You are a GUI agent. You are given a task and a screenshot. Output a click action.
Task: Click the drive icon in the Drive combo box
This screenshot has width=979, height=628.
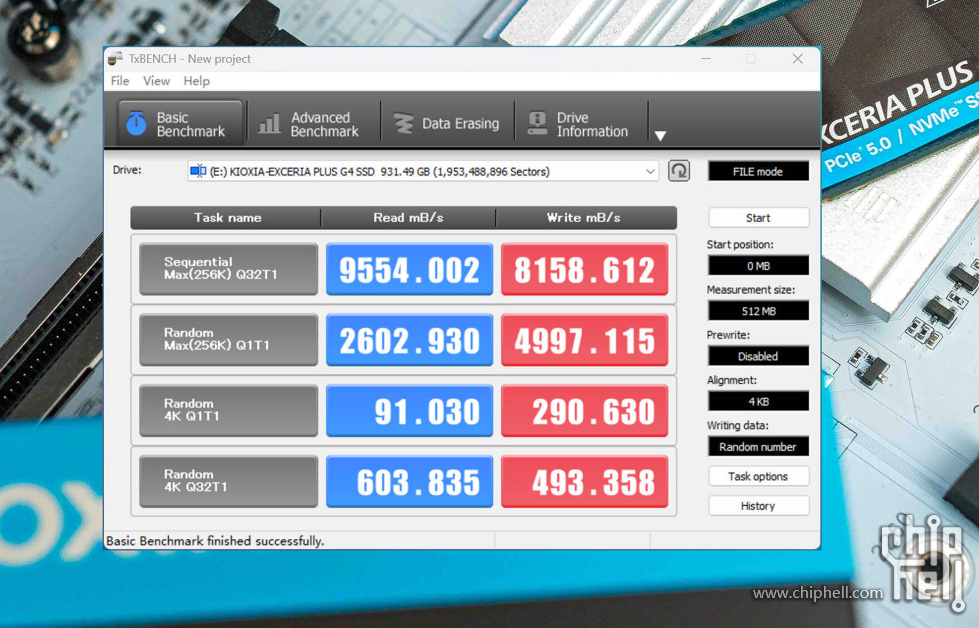[198, 171]
